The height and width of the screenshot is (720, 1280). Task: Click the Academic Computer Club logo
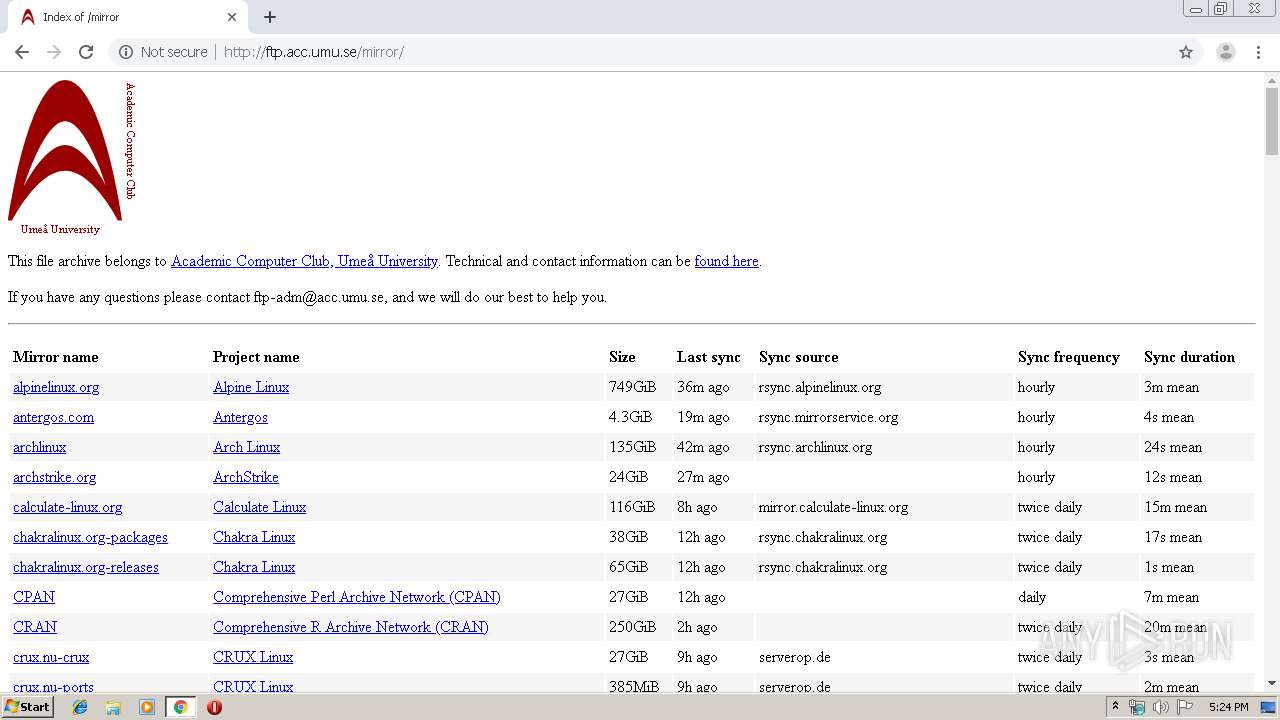coord(71,157)
